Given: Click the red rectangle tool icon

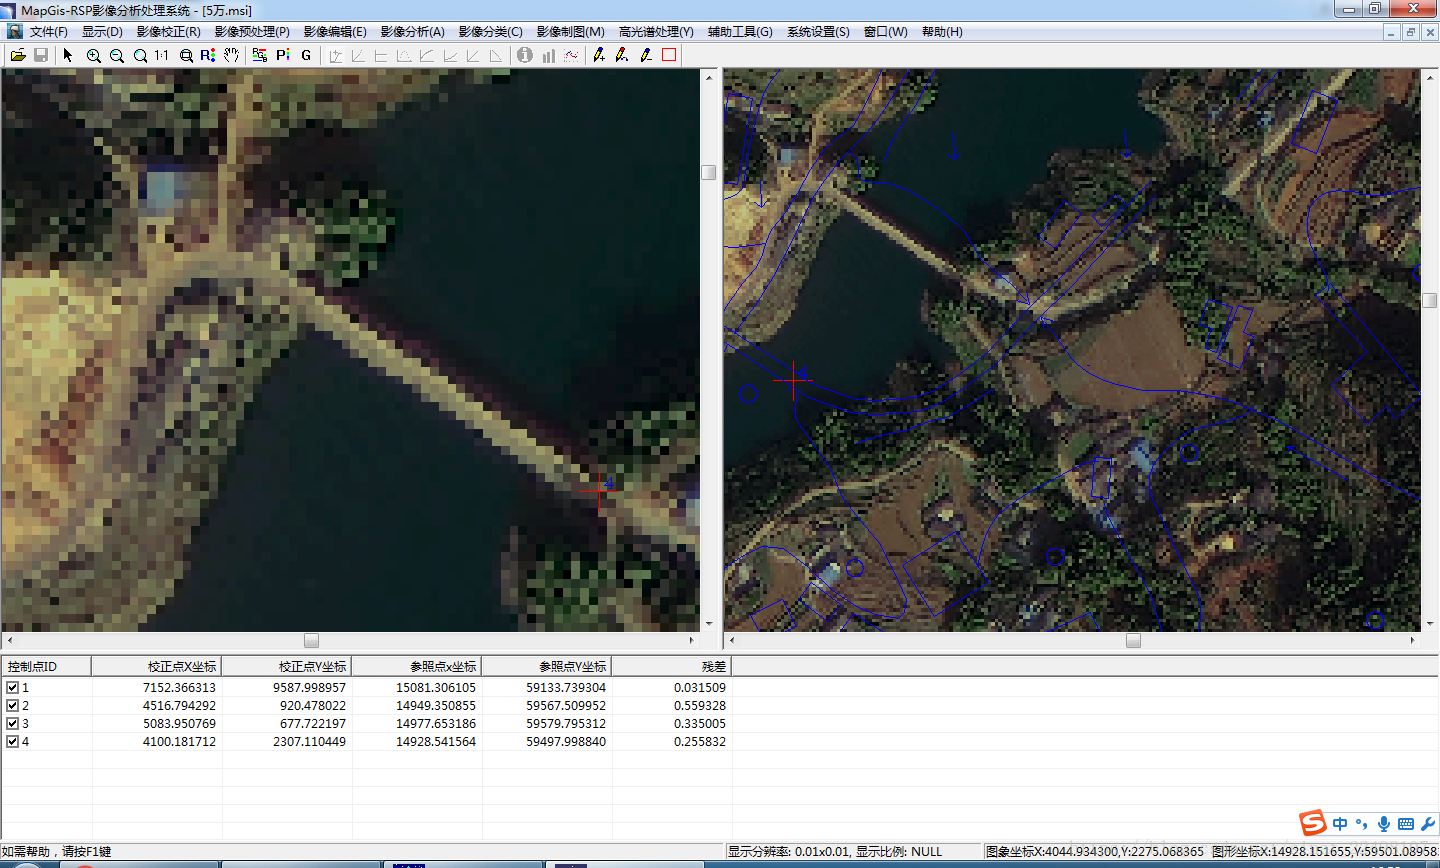Looking at the screenshot, I should [669, 55].
